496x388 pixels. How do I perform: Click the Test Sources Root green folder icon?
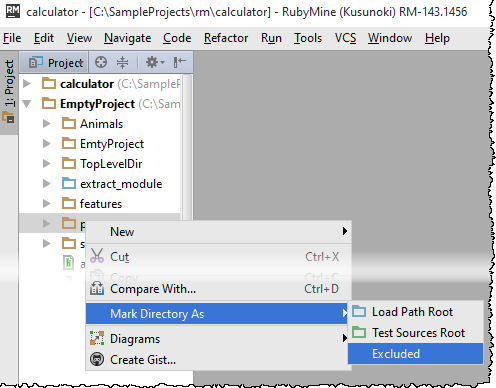click(x=359, y=332)
